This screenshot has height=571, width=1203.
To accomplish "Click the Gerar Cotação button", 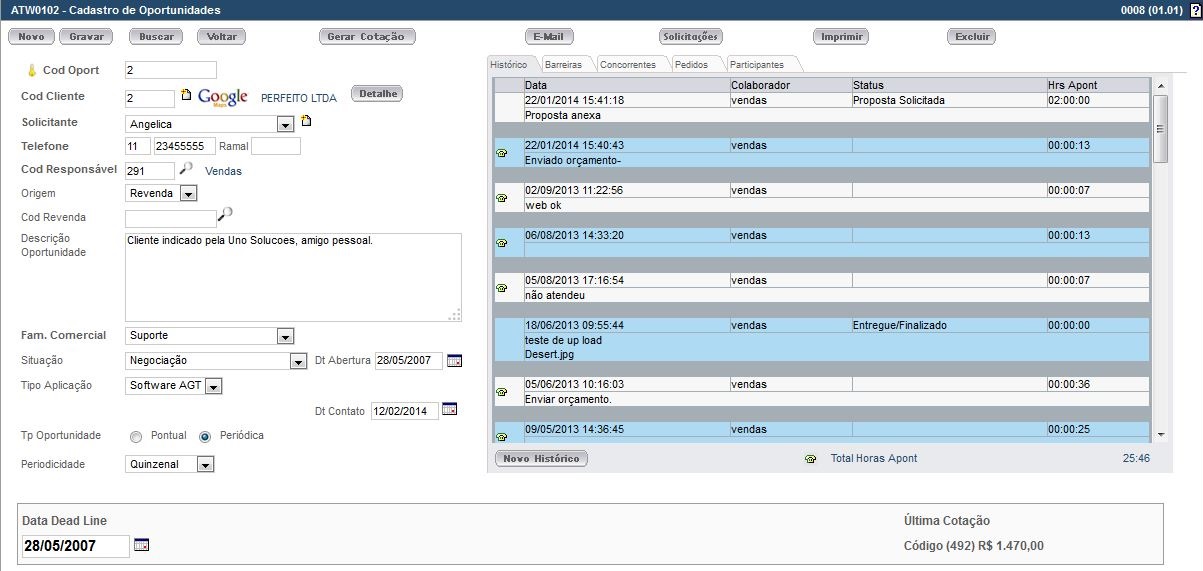I will [367, 37].
